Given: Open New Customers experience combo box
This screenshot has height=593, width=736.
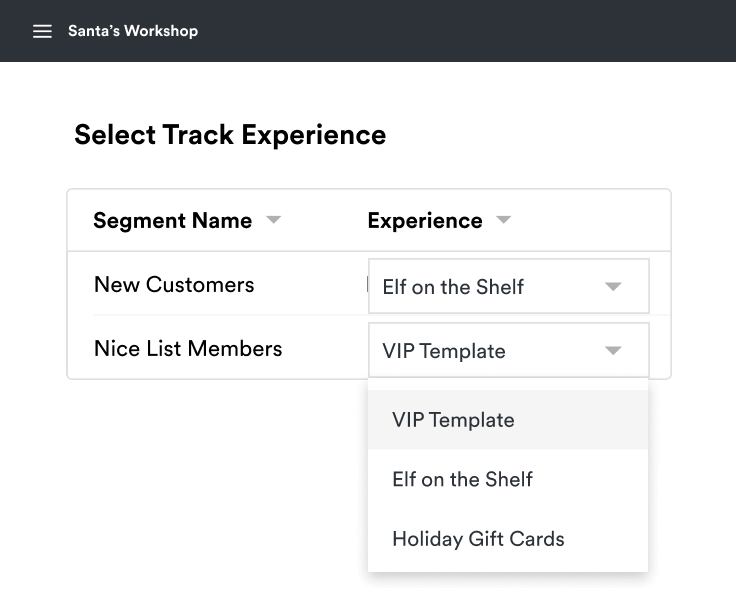Looking at the screenshot, I should [490, 287].
